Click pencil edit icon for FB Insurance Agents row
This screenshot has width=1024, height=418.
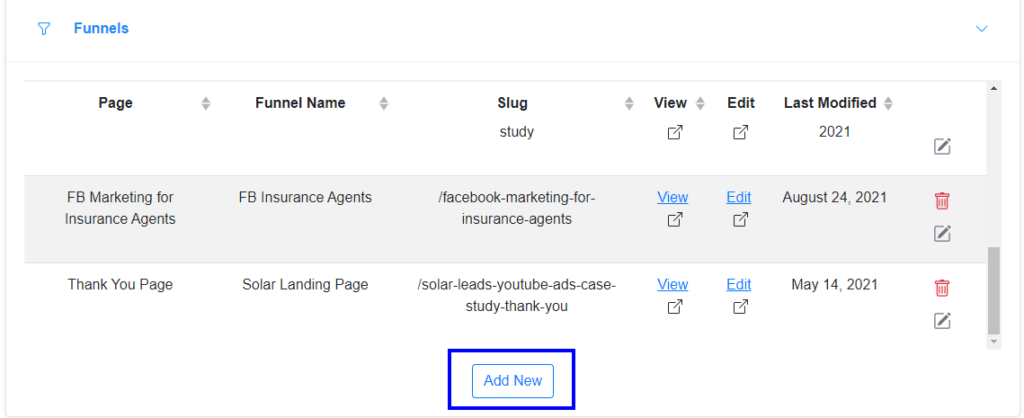point(942,233)
